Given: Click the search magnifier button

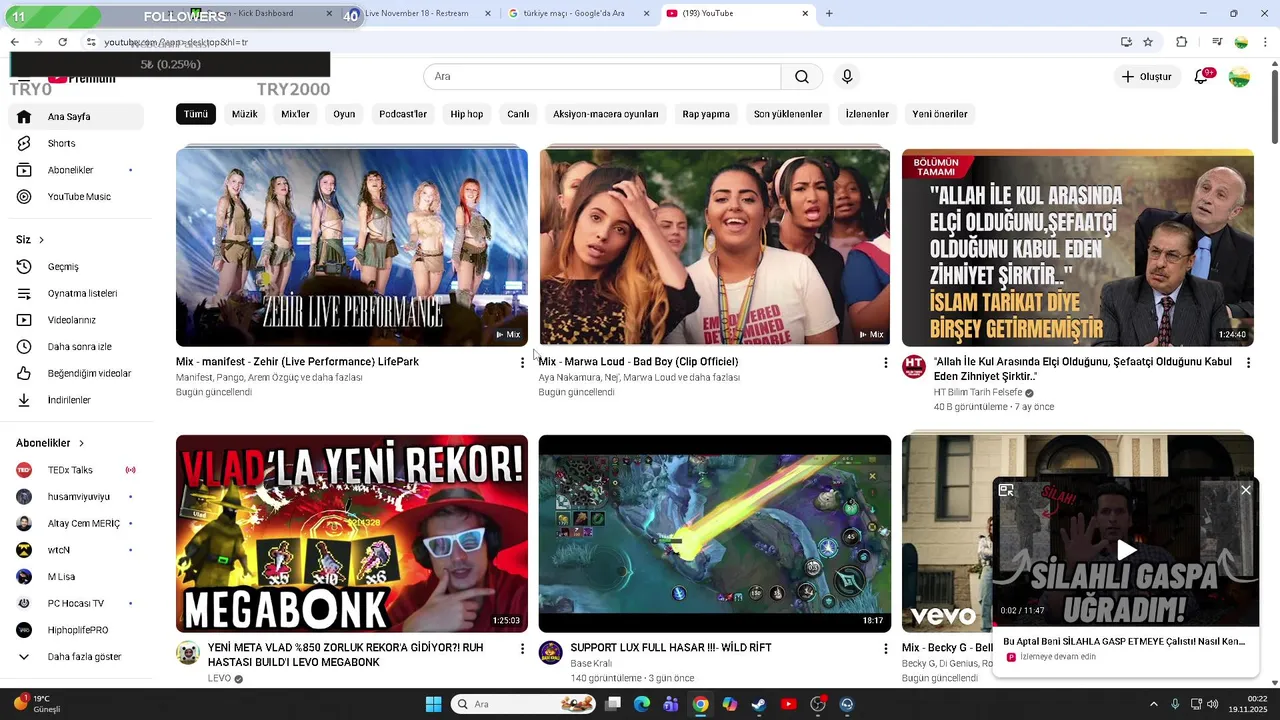Looking at the screenshot, I should pos(802,77).
